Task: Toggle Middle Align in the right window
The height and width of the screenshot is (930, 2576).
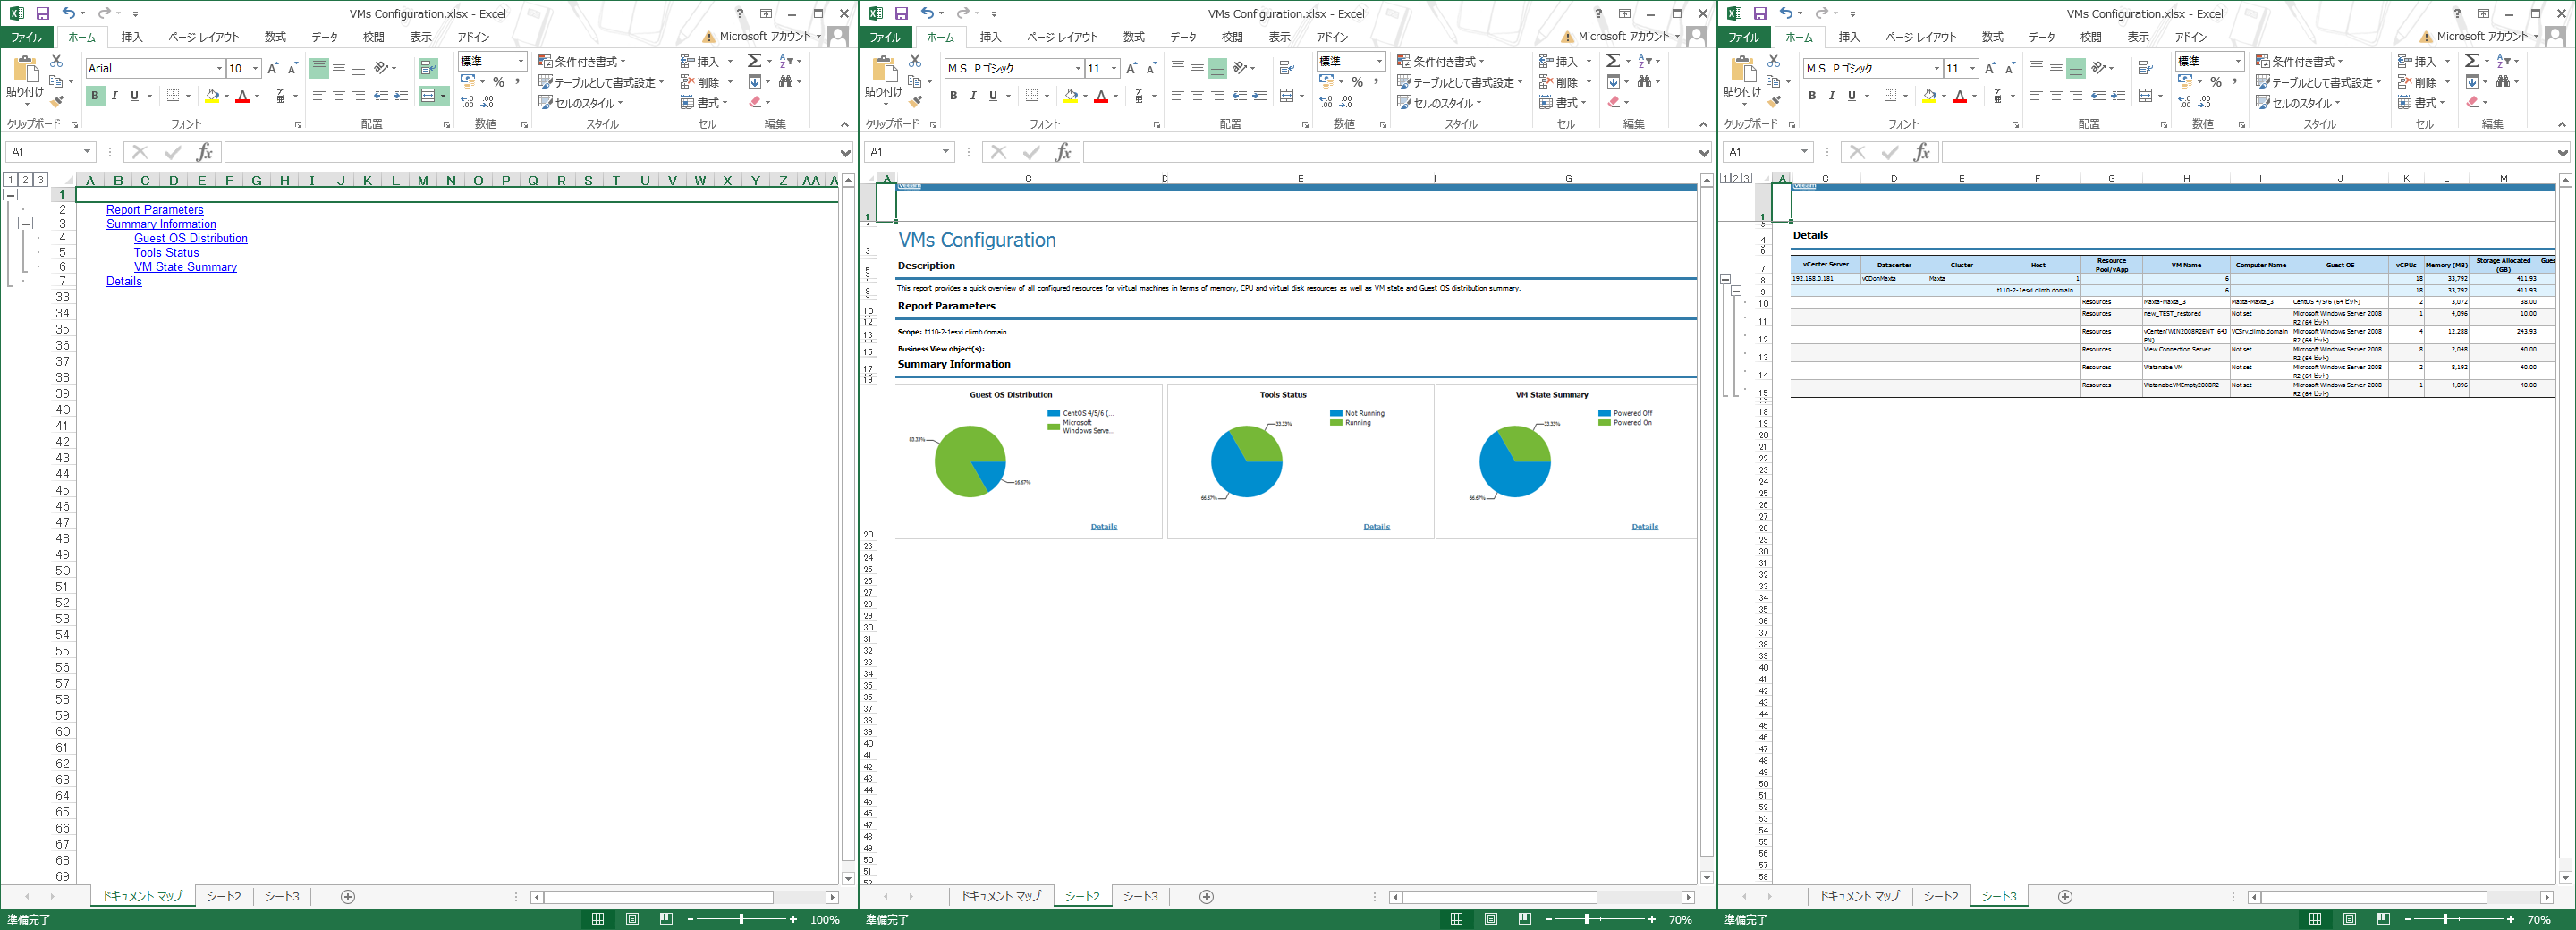Action: click(2055, 68)
